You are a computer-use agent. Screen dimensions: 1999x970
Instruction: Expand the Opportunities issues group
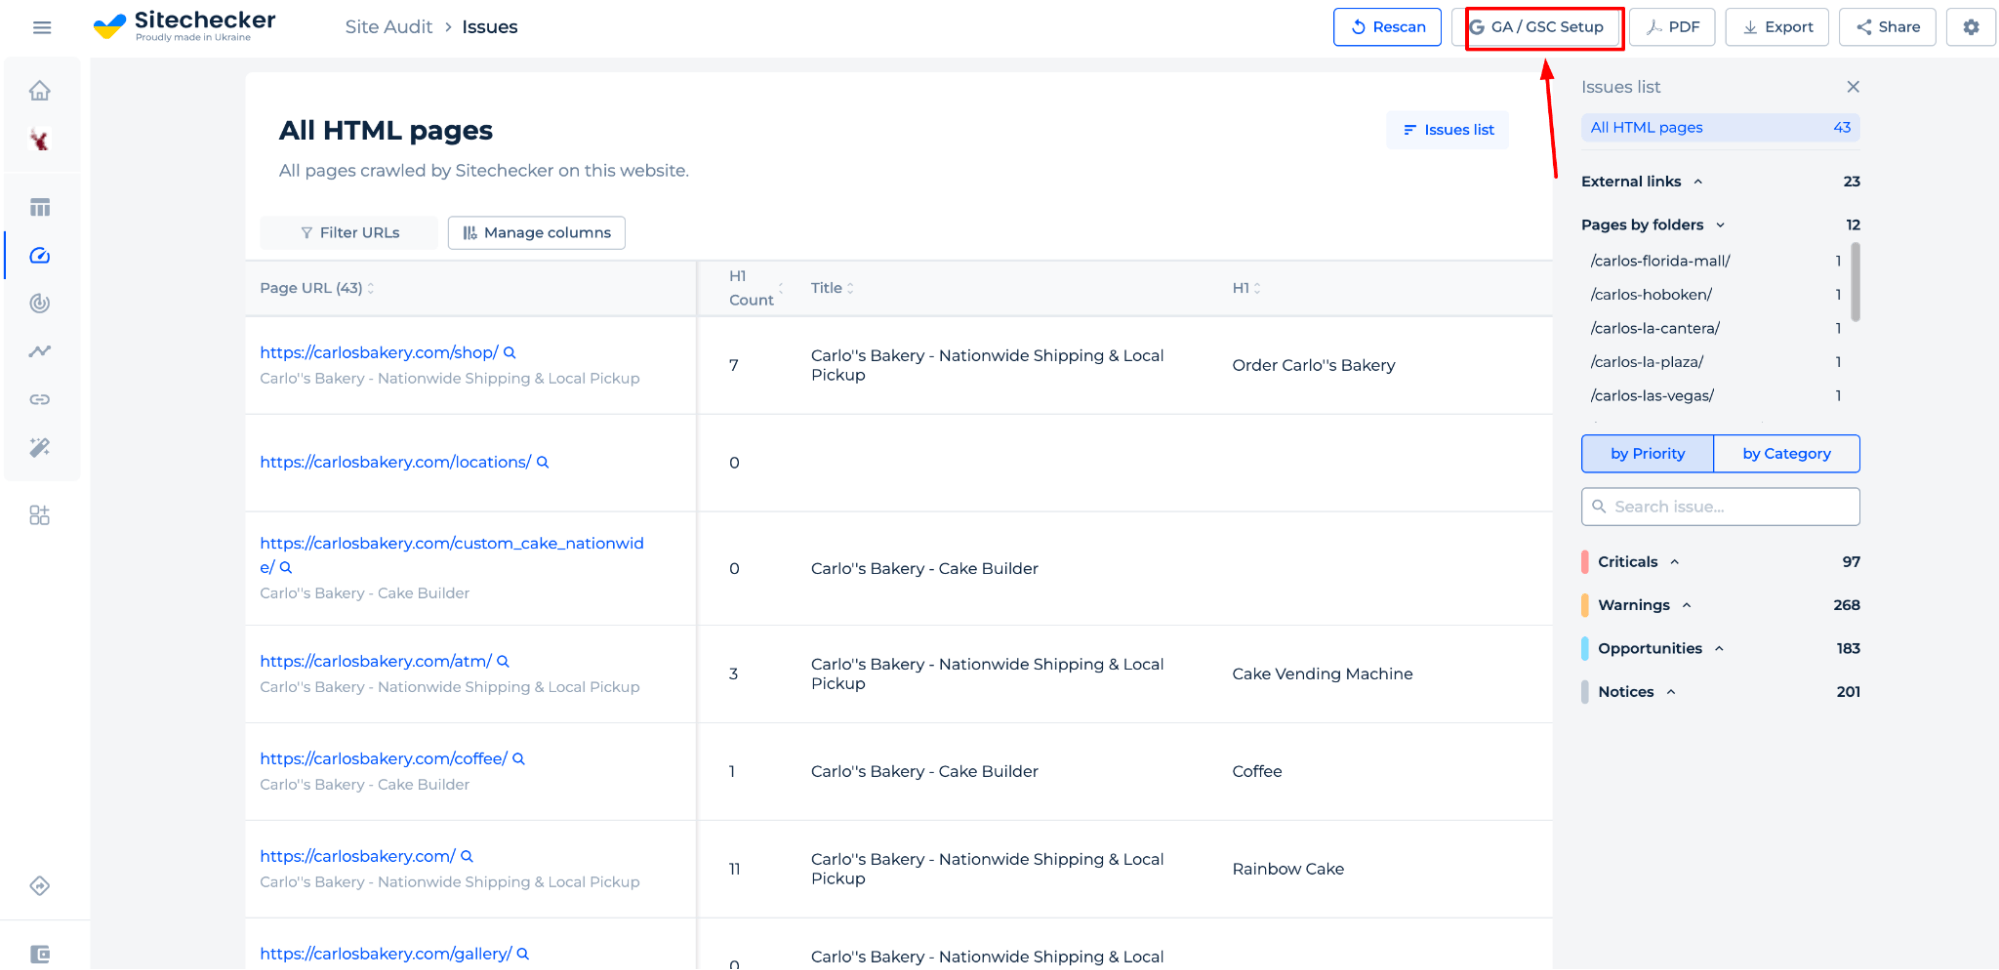coord(1720,648)
